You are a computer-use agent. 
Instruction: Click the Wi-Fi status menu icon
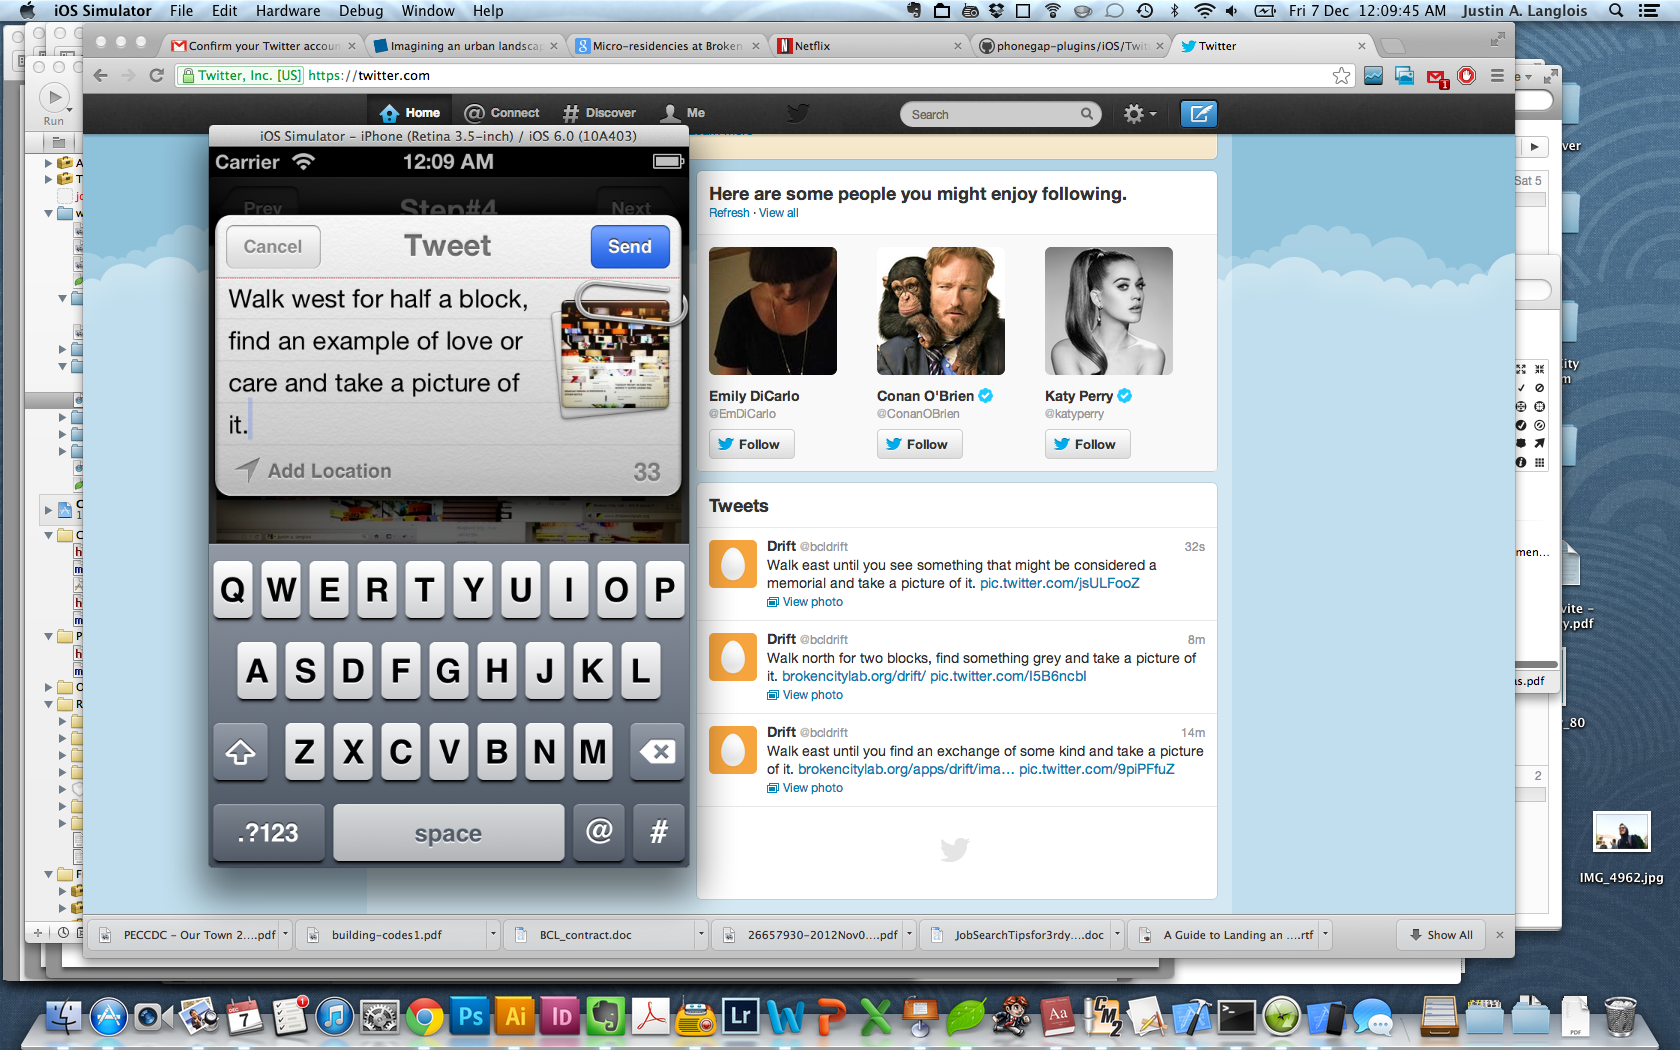click(x=1205, y=11)
